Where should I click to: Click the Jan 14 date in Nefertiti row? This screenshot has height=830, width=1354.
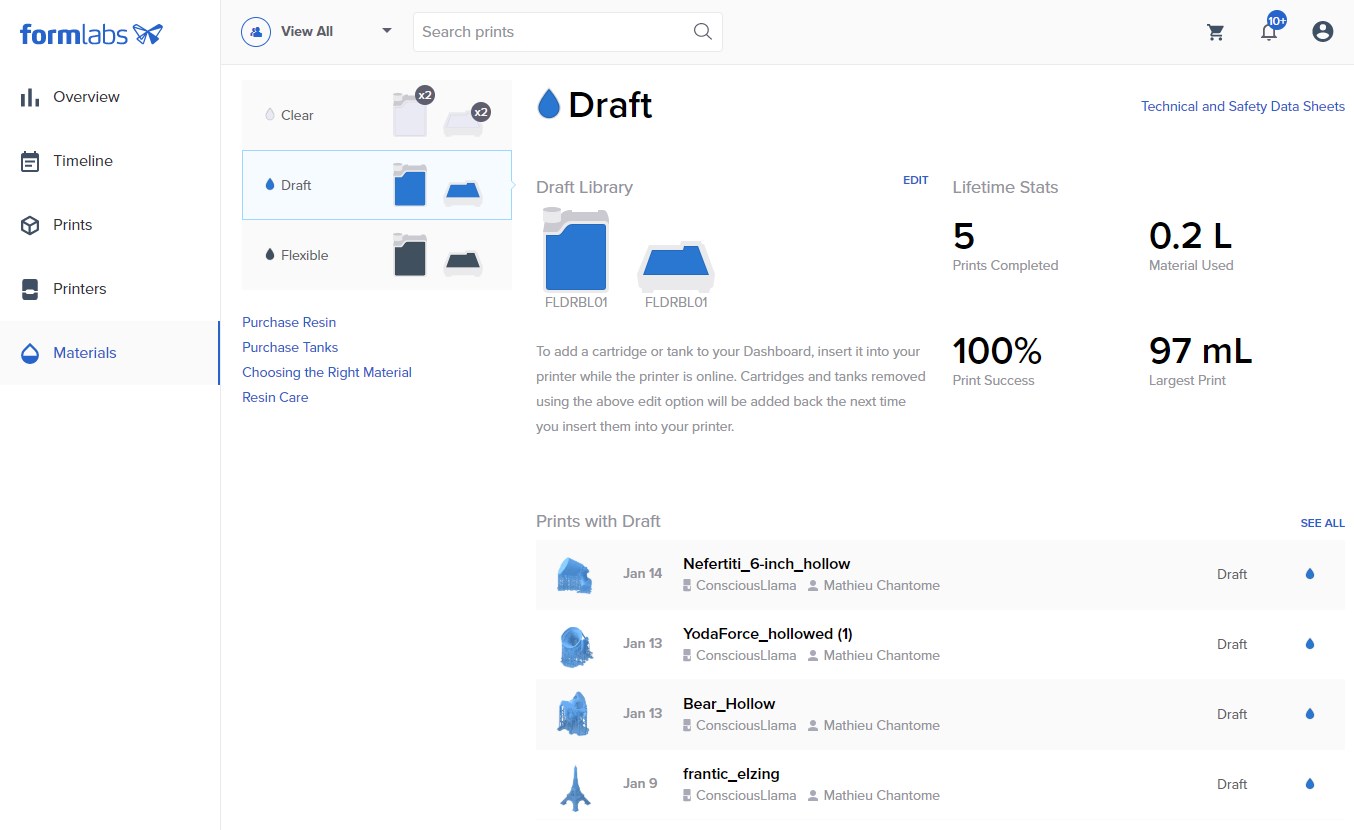(642, 573)
